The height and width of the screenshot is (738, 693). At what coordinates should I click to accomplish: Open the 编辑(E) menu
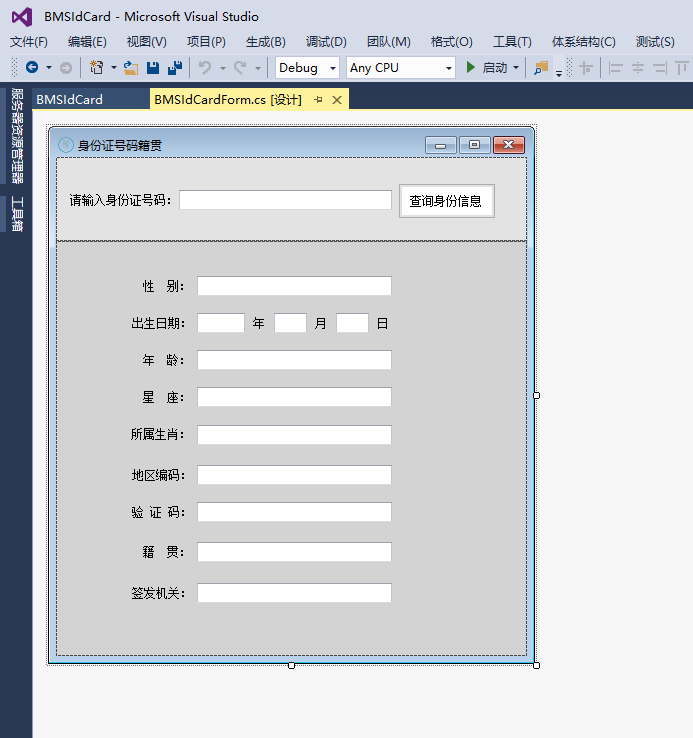pyautogui.click(x=87, y=42)
